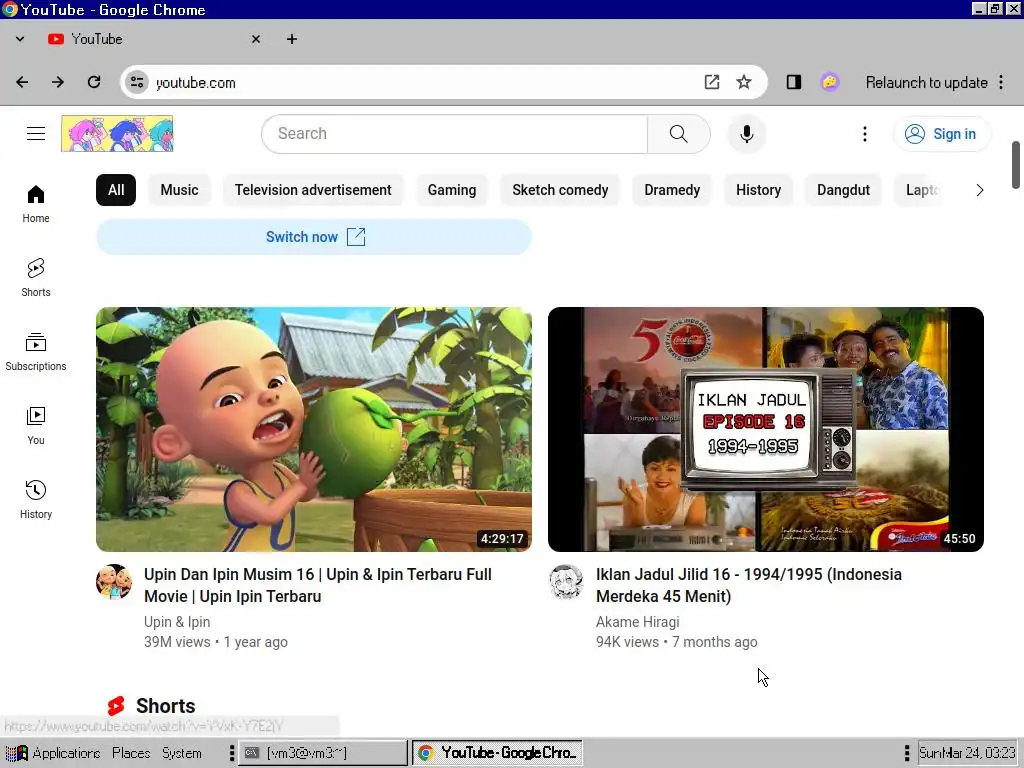1024x768 pixels.
Task: Open YouTube settings three-dot menu
Action: (x=865, y=134)
